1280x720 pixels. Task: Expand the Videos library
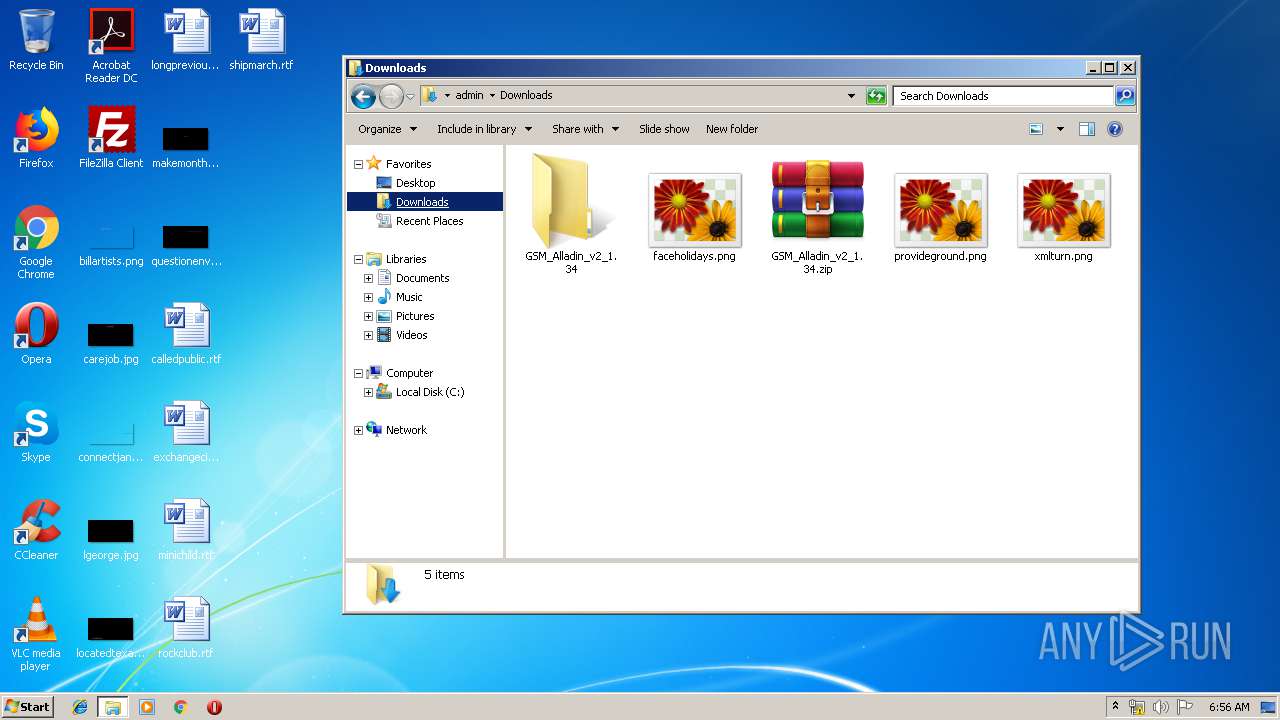point(368,335)
